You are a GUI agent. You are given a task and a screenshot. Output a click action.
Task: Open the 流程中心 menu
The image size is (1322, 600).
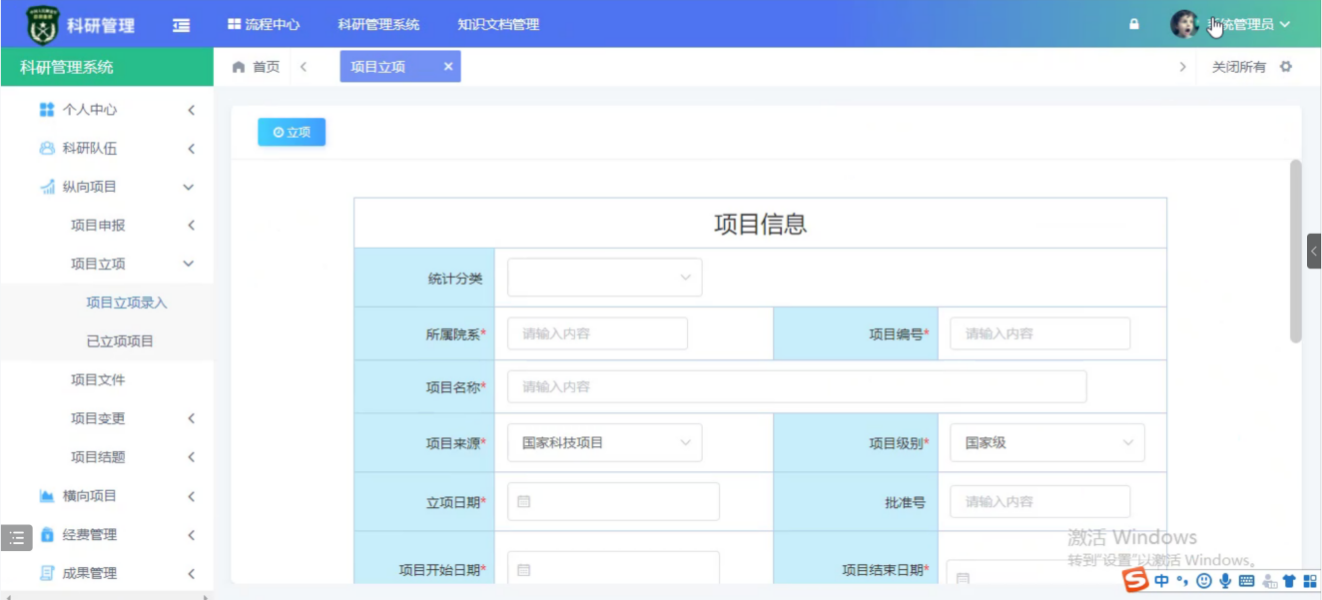263,24
